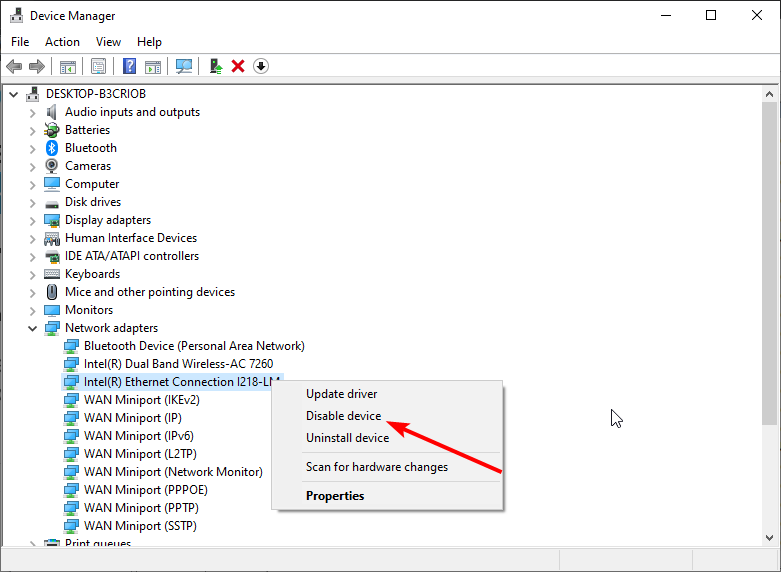781x572 pixels.
Task: Click the DESKTOP-B3CRIOB computer icon
Action: click(32, 94)
